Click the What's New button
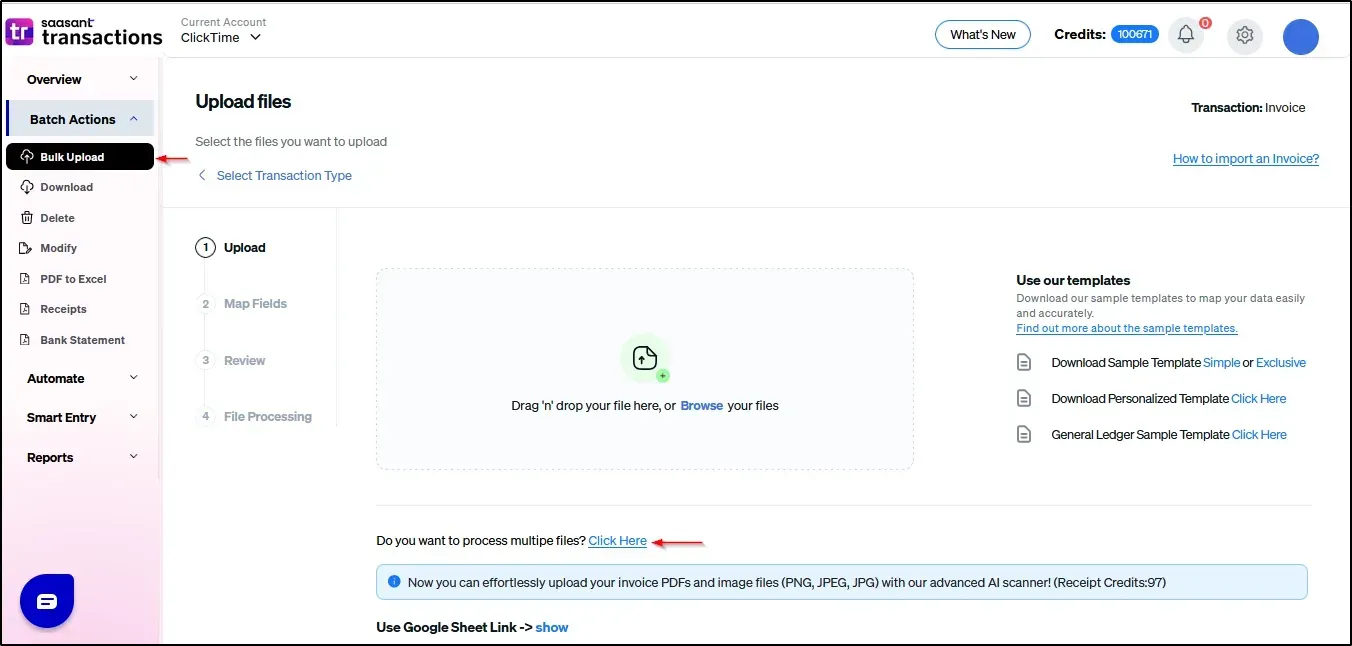 click(x=983, y=34)
